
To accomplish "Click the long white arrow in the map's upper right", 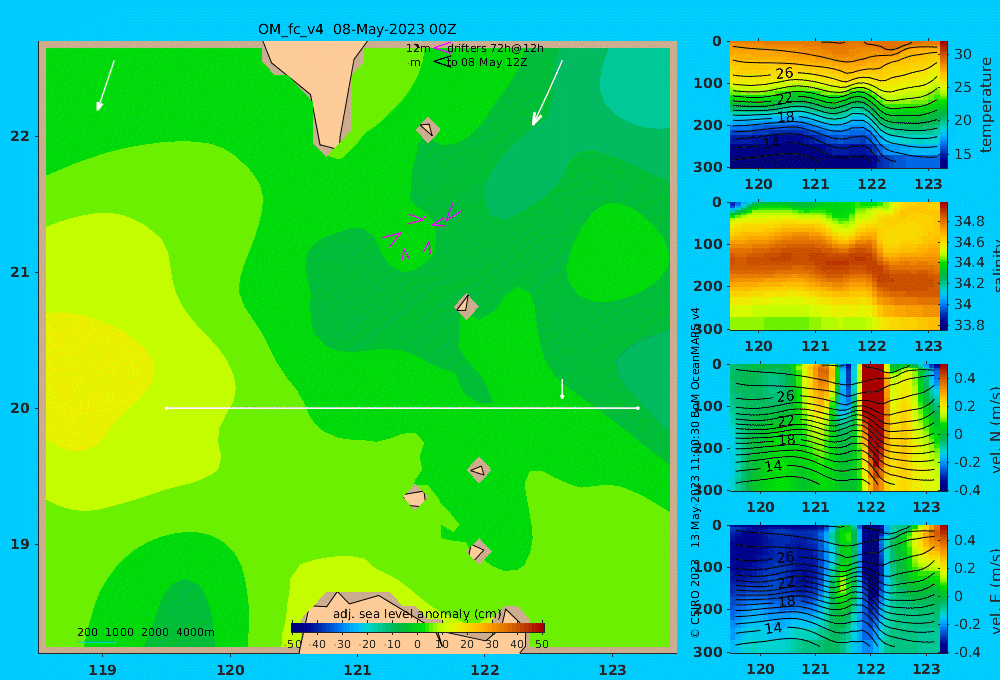I will [x=547, y=93].
